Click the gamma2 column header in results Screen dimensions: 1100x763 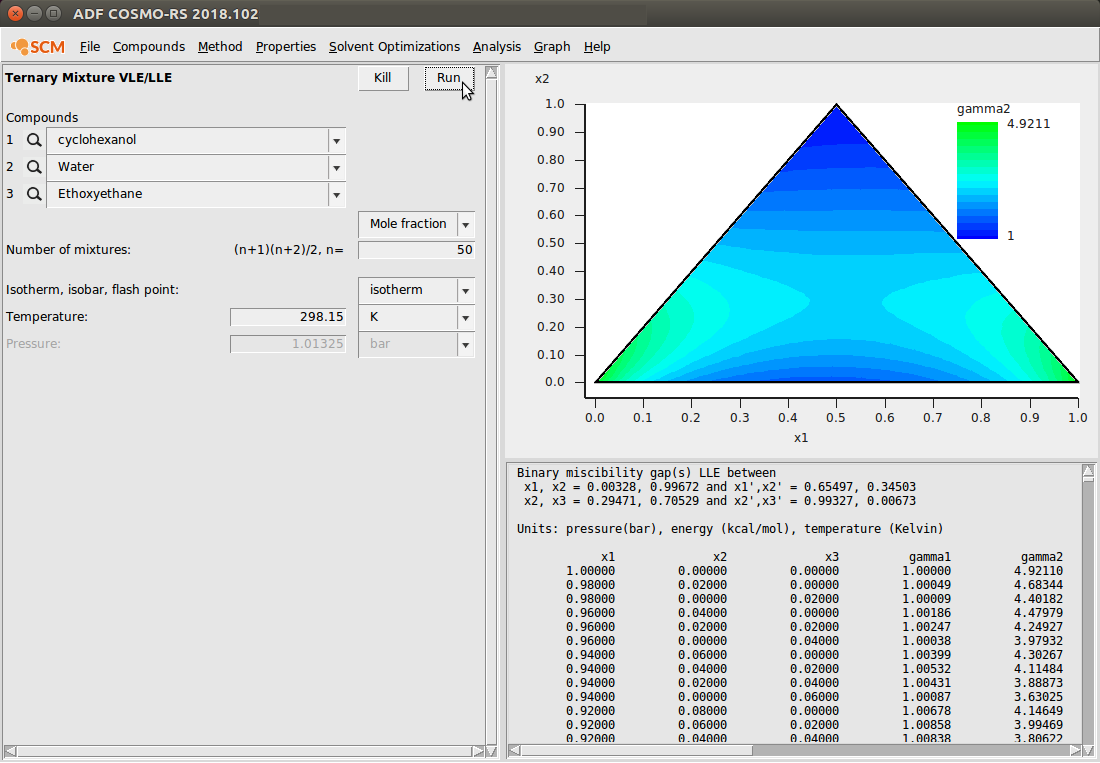click(1042, 557)
